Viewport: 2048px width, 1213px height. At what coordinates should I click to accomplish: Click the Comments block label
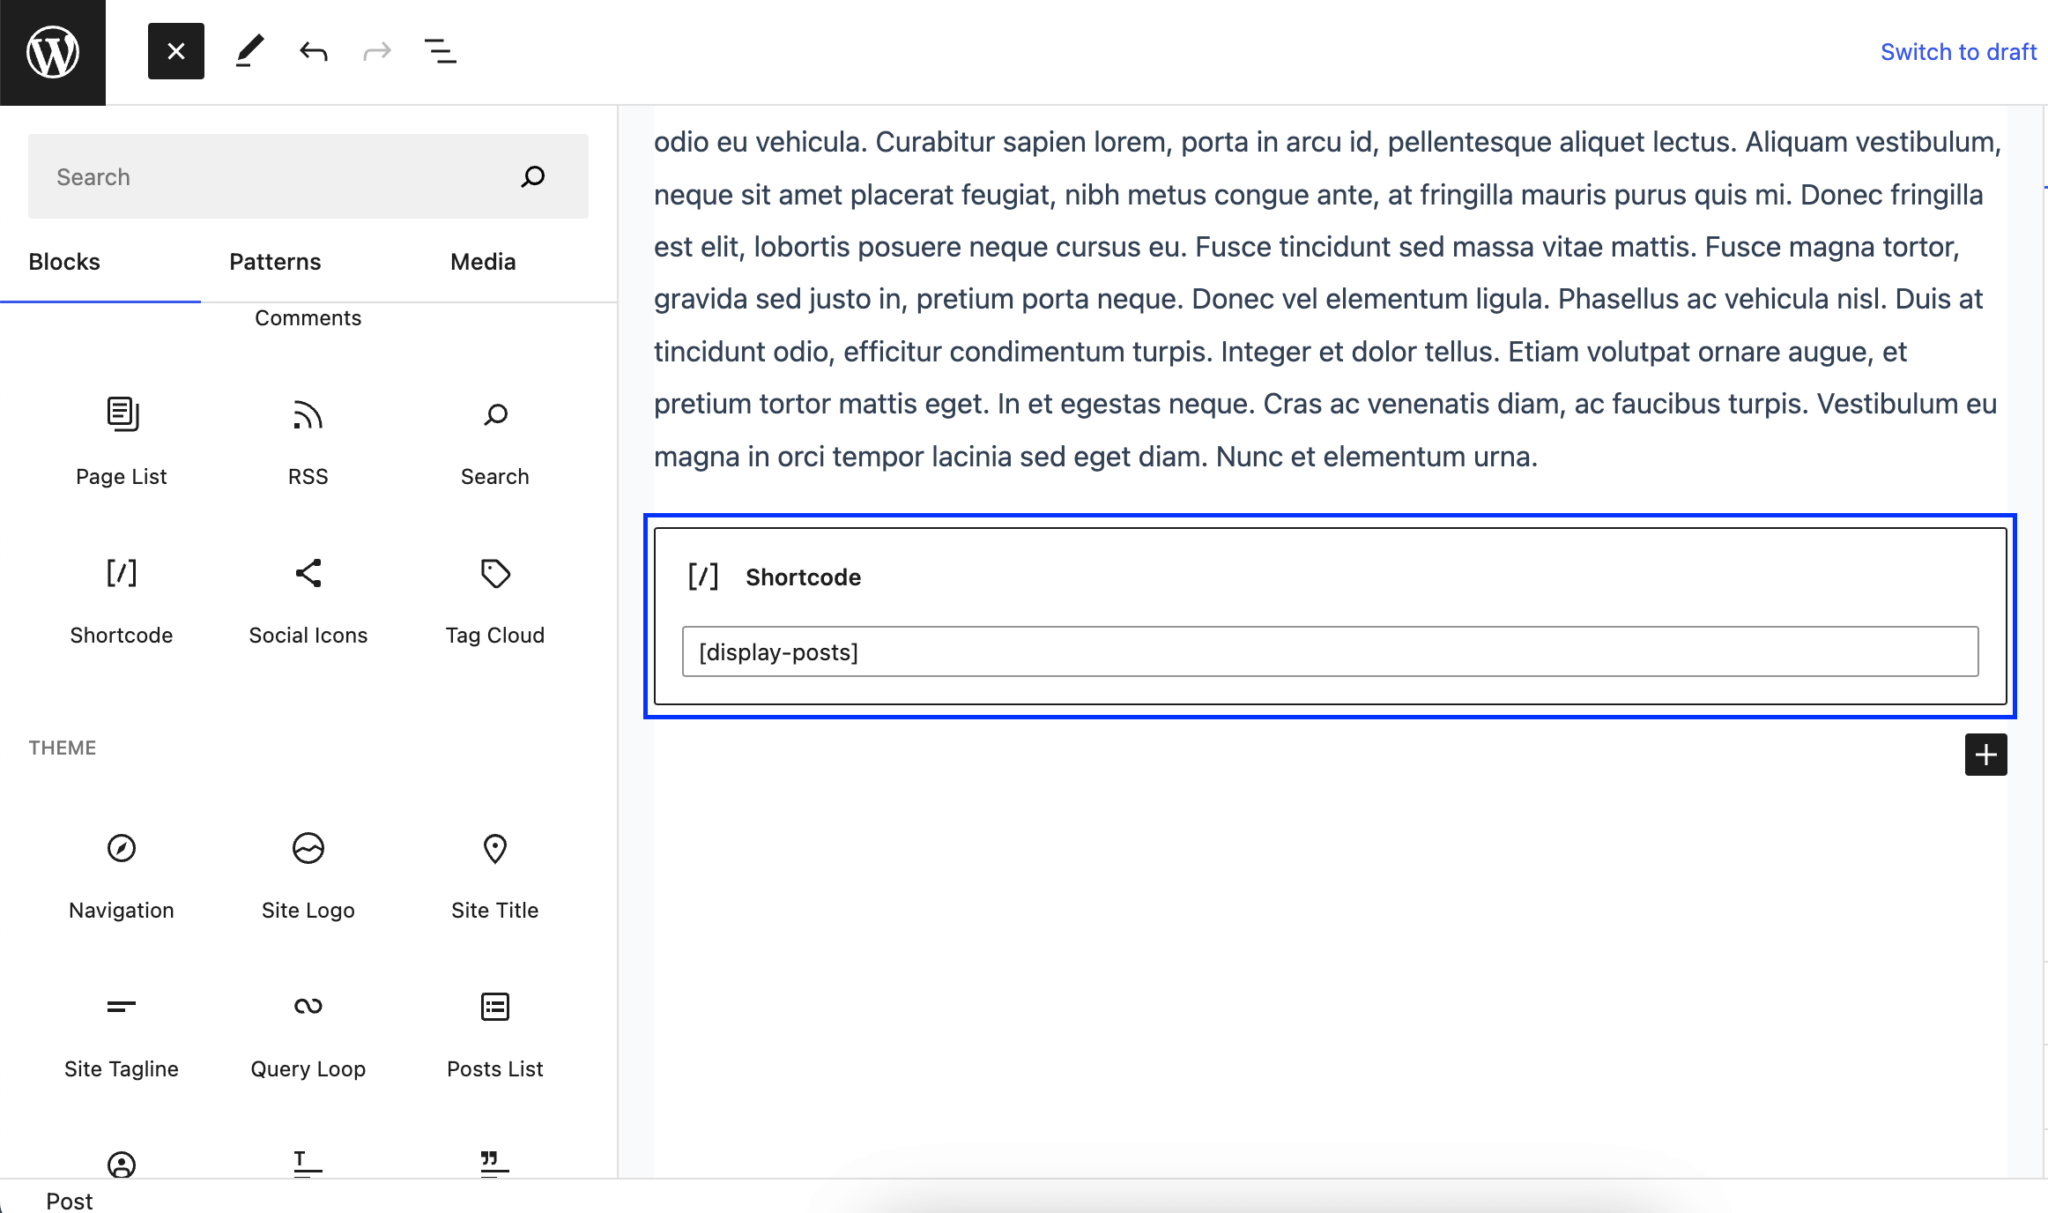coord(308,318)
